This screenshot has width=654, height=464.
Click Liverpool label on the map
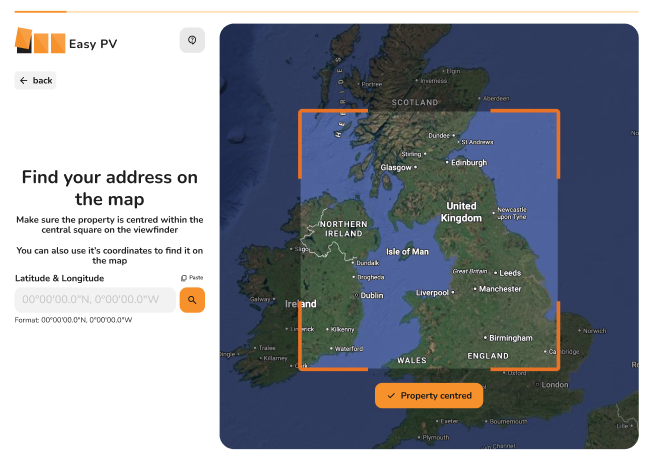click(432, 293)
